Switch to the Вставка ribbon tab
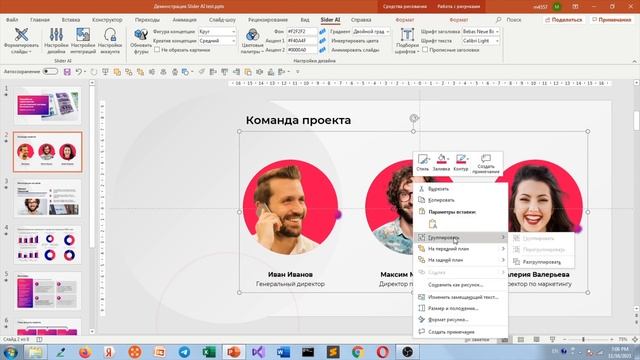The height and width of the screenshot is (360, 640). 71,20
